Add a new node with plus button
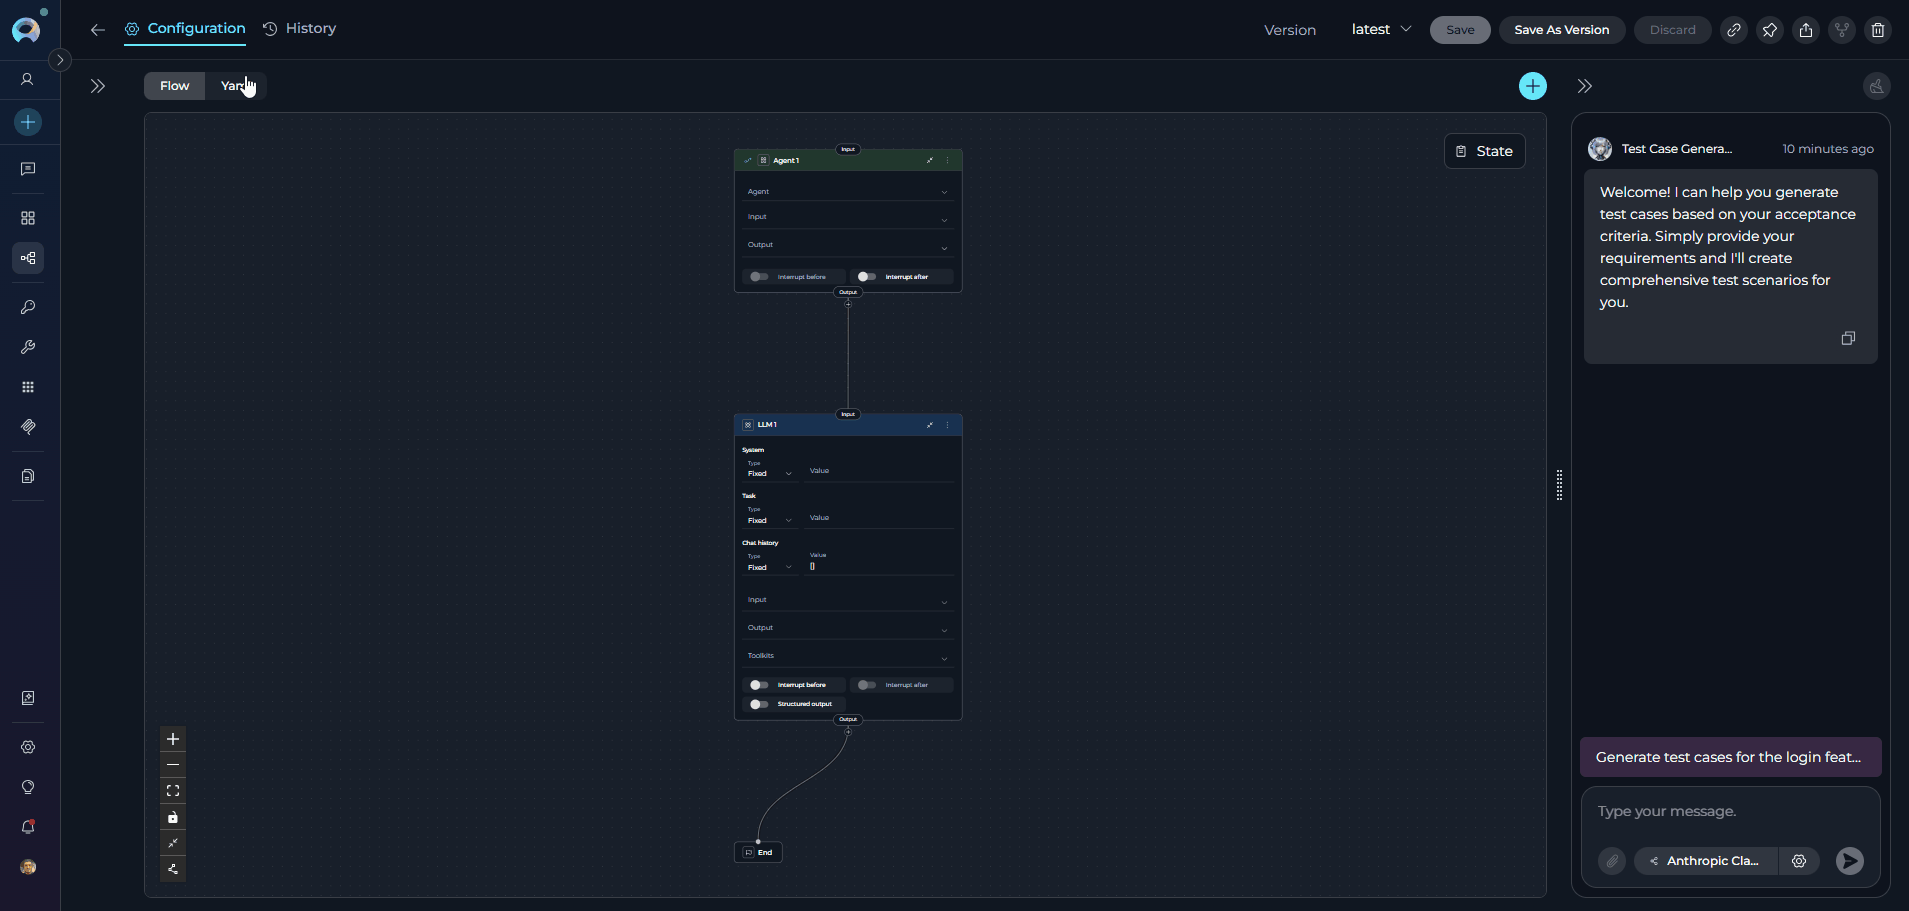Image resolution: width=1909 pixels, height=911 pixels. [1532, 86]
